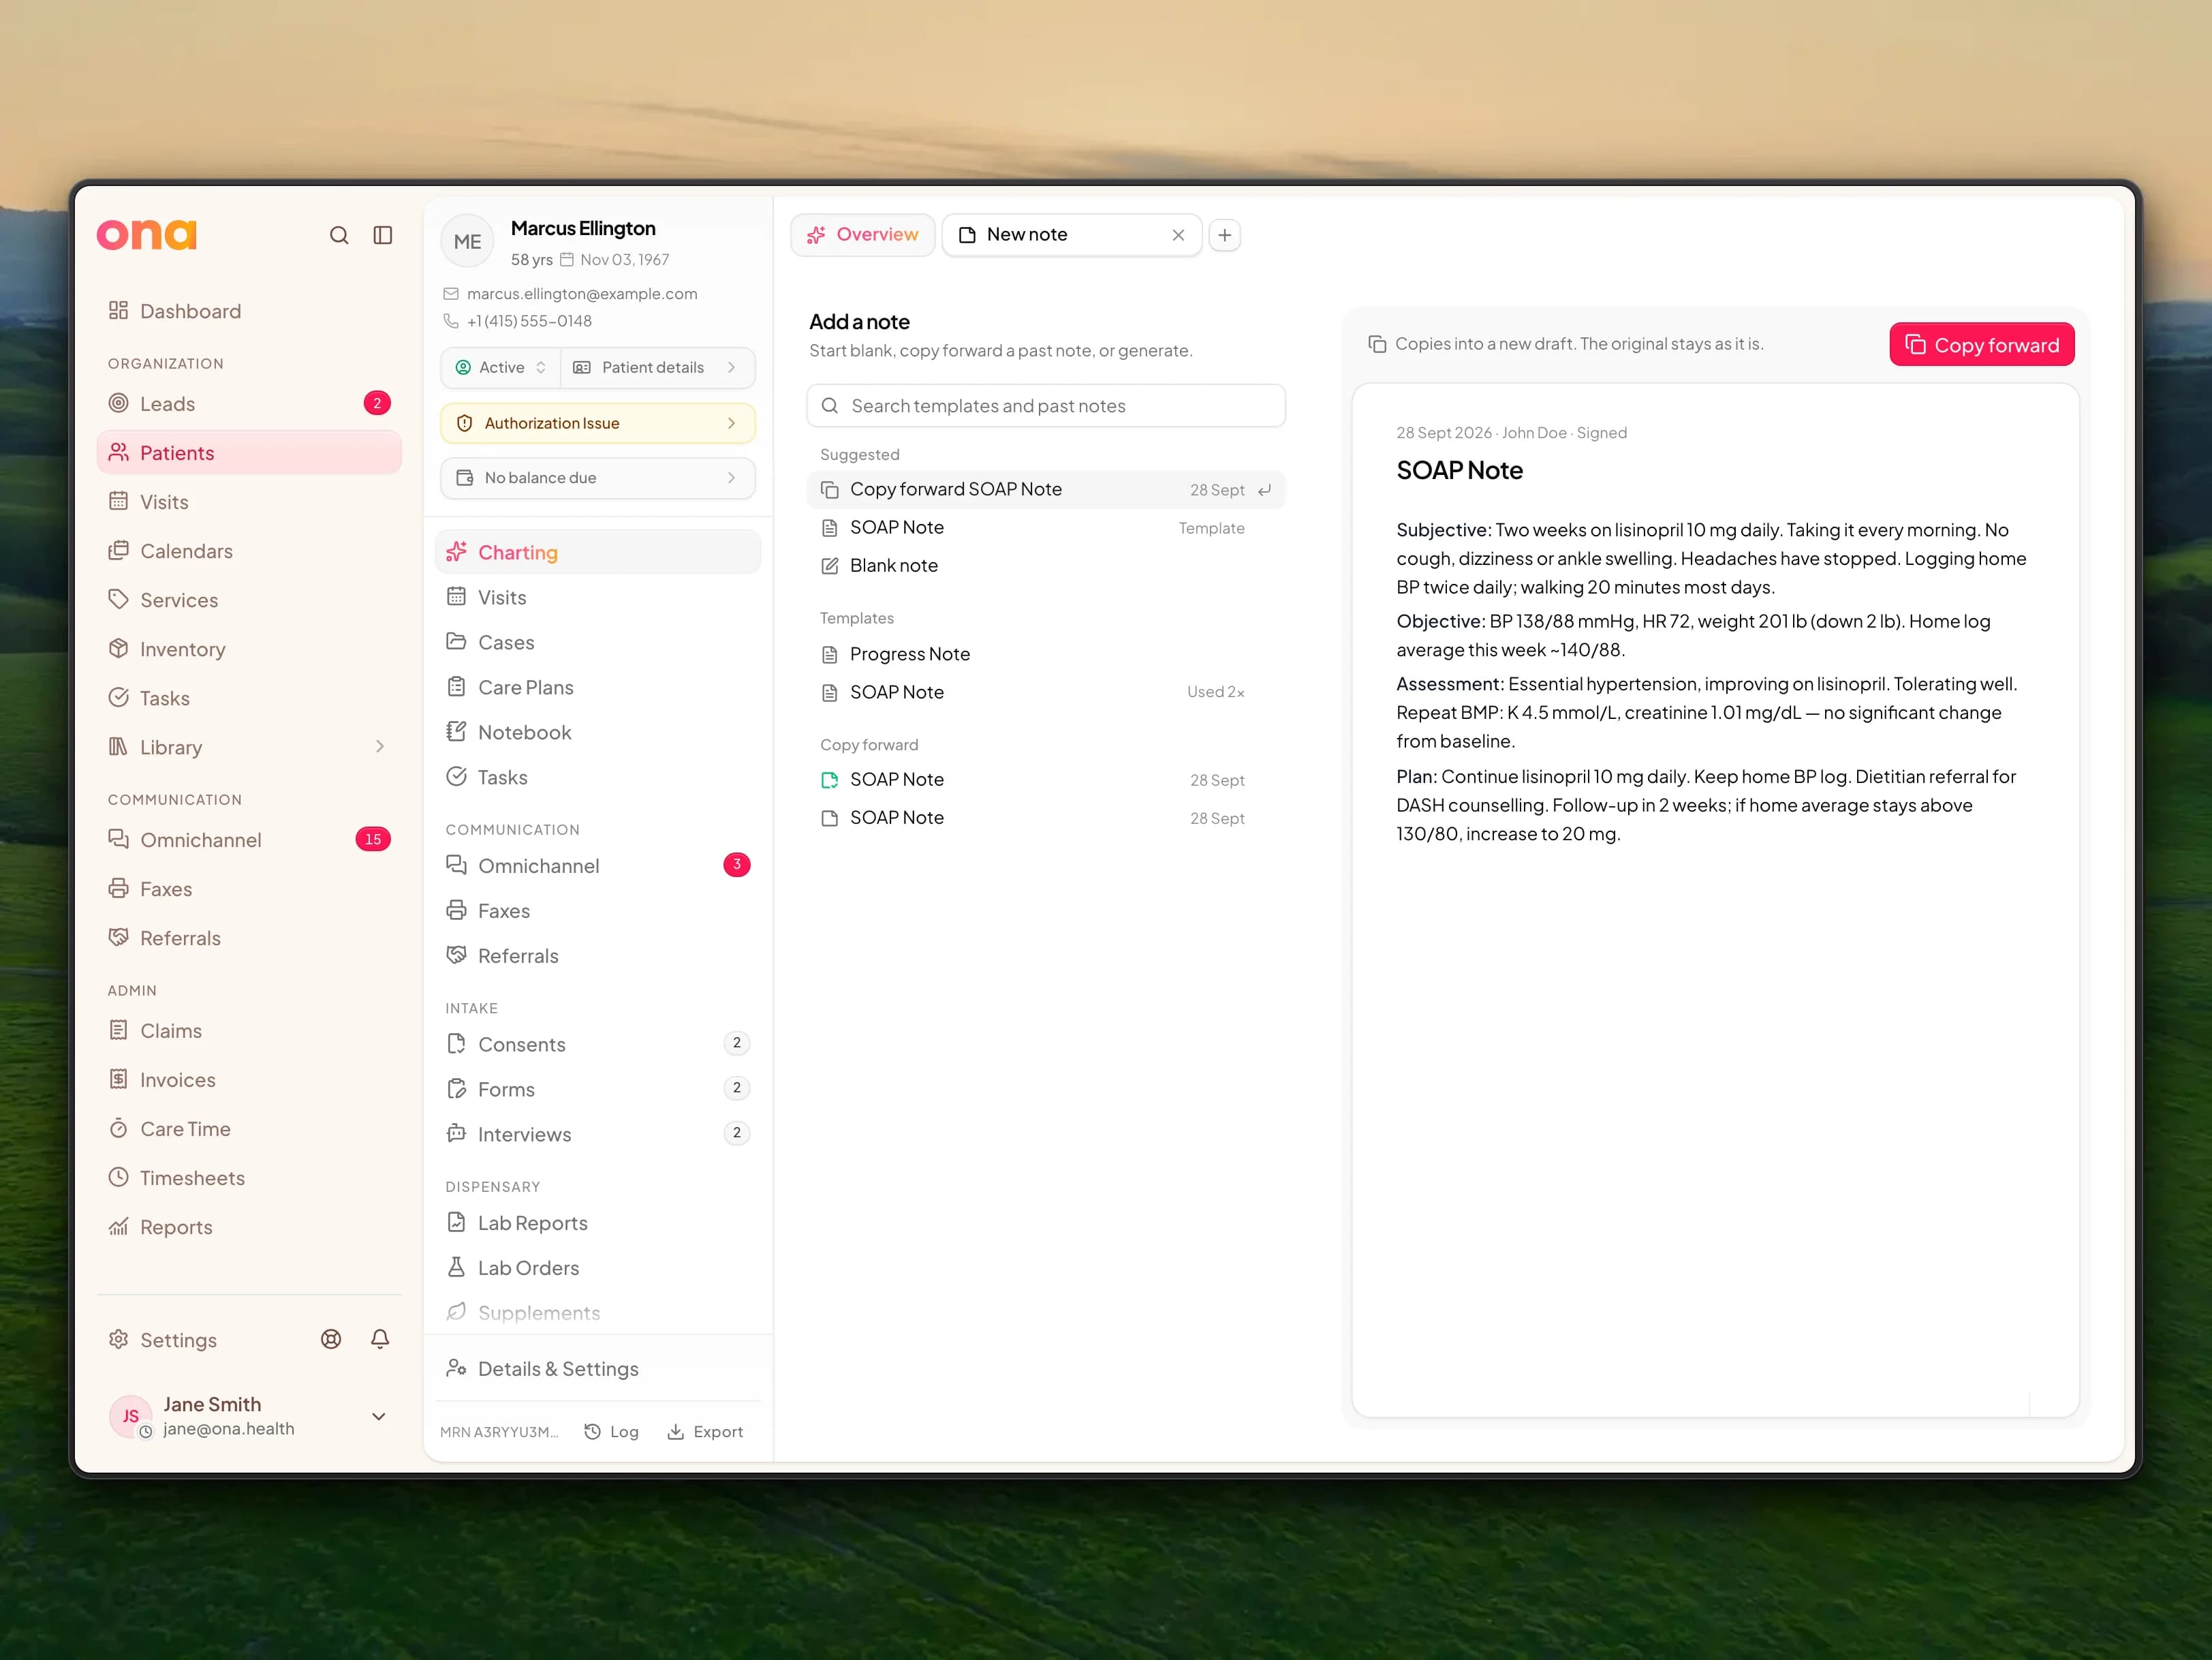
Task: Open the help lifebuoy icon near Settings
Action: click(331, 1339)
